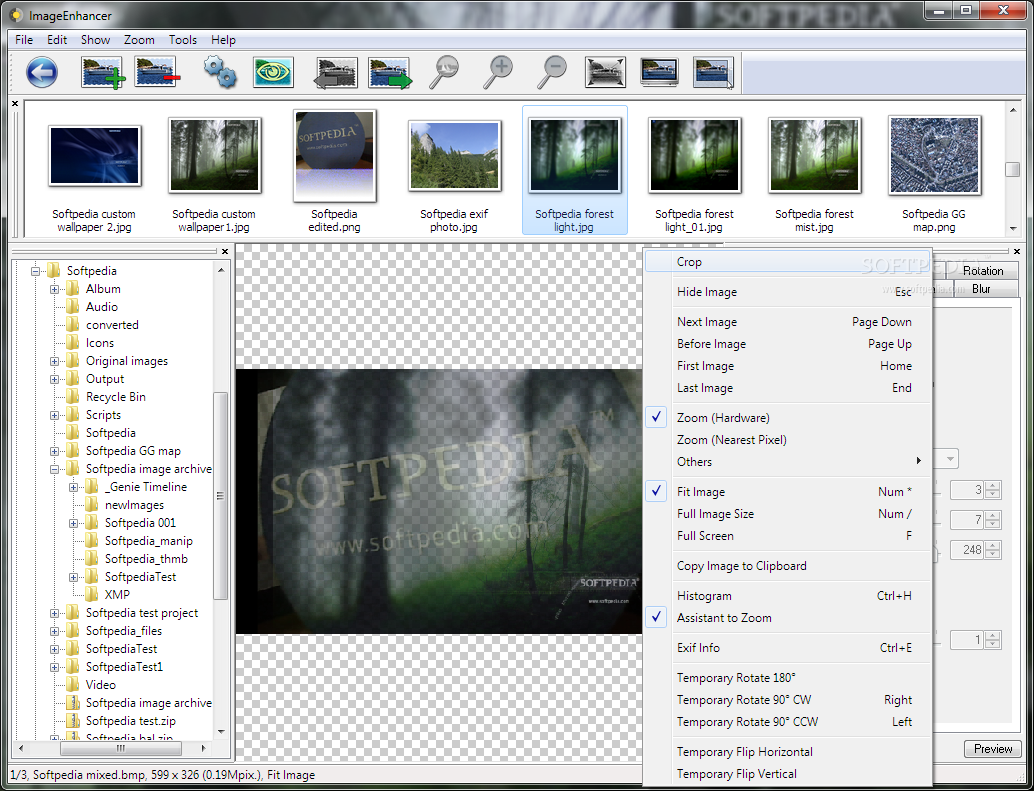
Task: Select Copy Image to Clipboard
Action: [x=787, y=566]
